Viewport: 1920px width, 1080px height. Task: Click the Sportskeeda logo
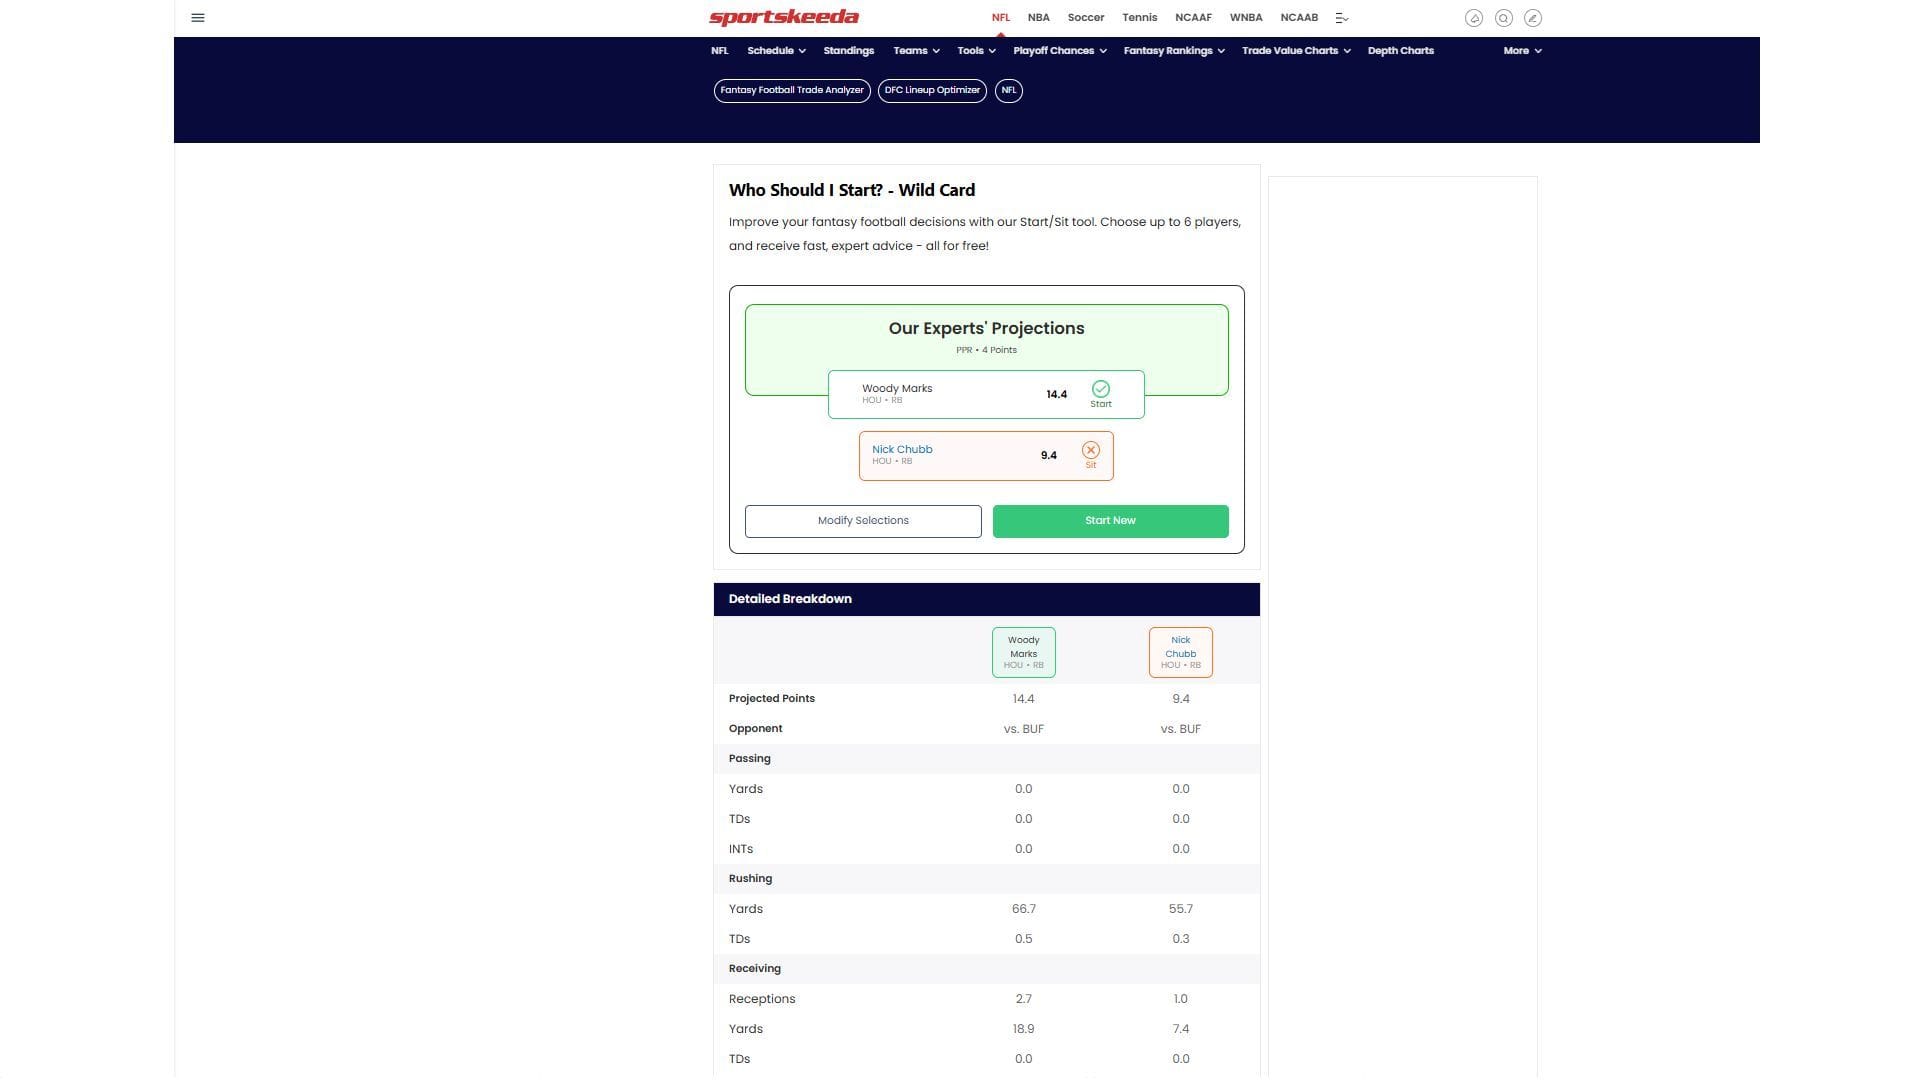[x=784, y=17]
